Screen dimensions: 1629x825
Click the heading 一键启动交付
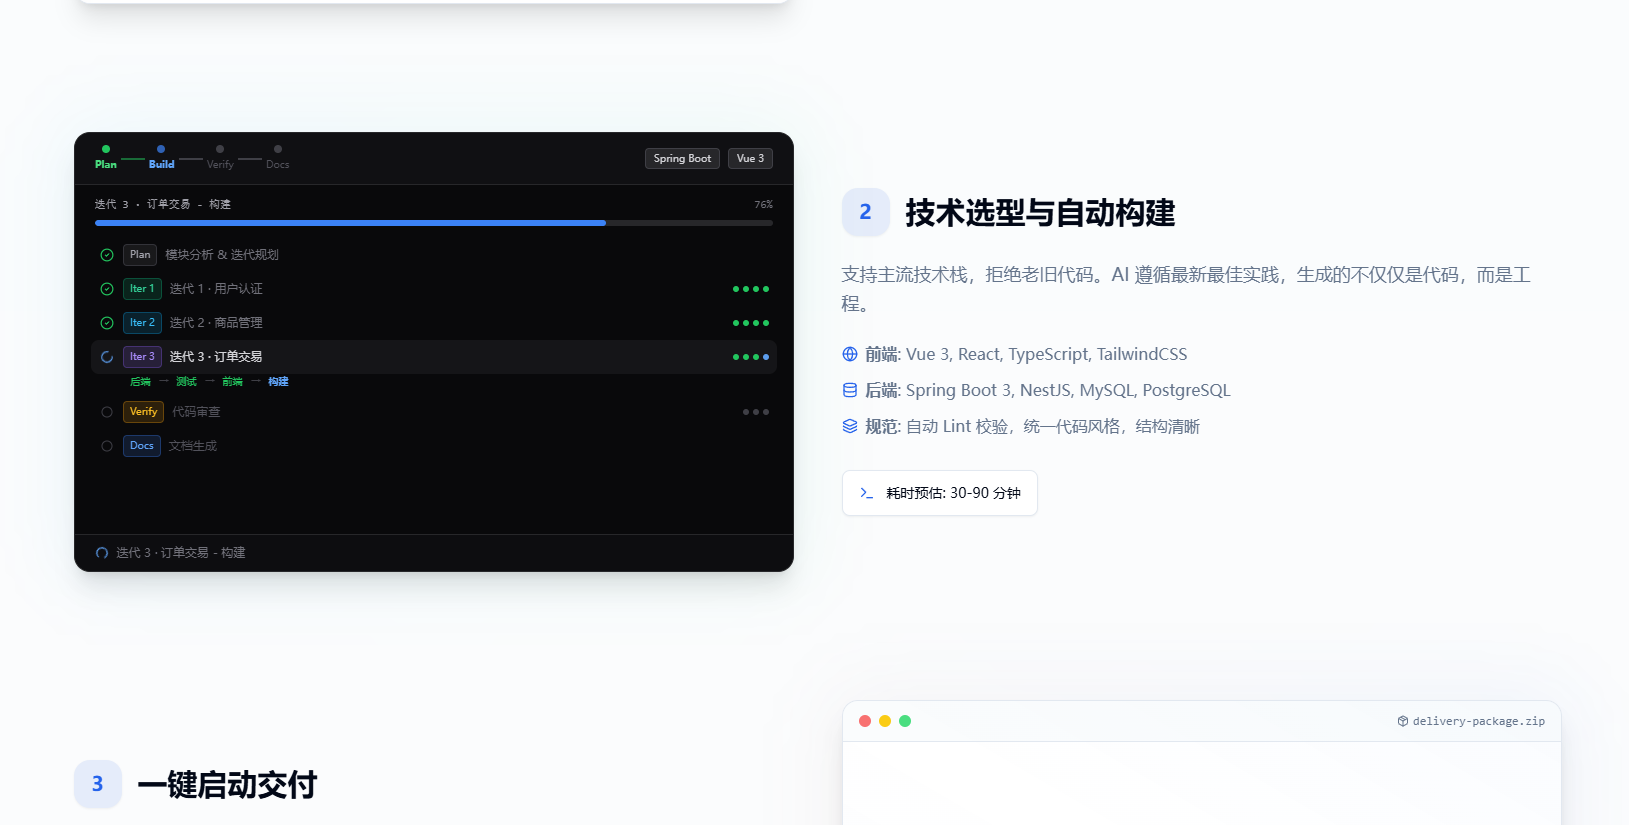click(227, 785)
